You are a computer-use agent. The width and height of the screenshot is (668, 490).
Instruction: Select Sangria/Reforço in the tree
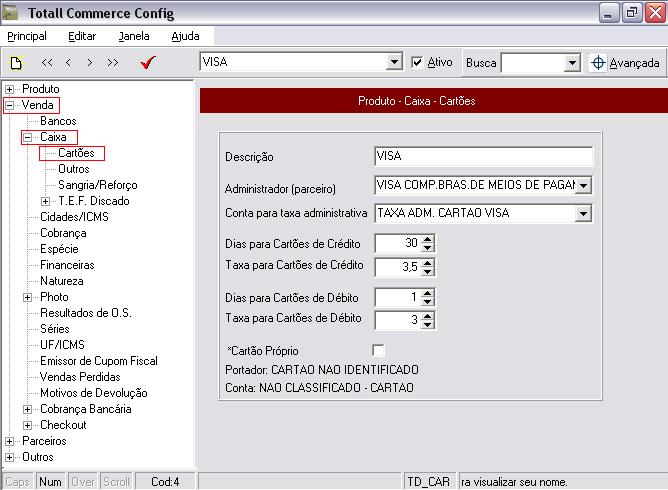point(98,185)
